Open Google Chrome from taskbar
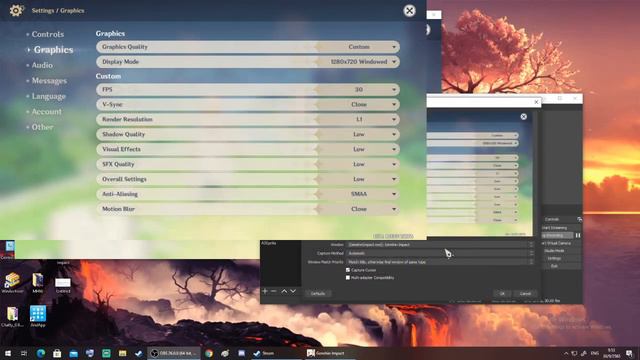Image resolution: width=640 pixels, height=360 pixels. (x=209, y=353)
